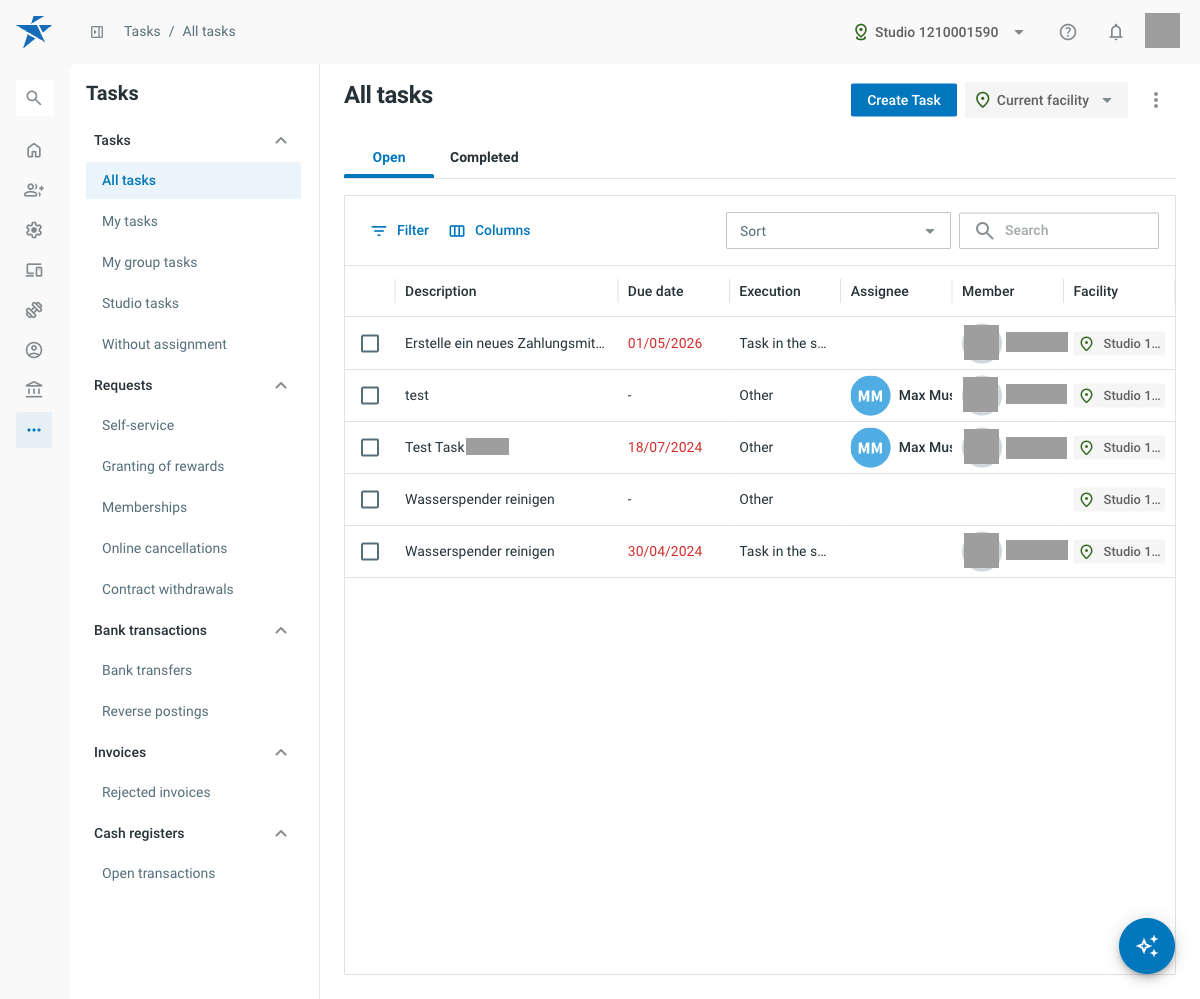Toggle the sidebar panel collapse icon
Viewport: 1200px width, 999px height.
[97, 32]
